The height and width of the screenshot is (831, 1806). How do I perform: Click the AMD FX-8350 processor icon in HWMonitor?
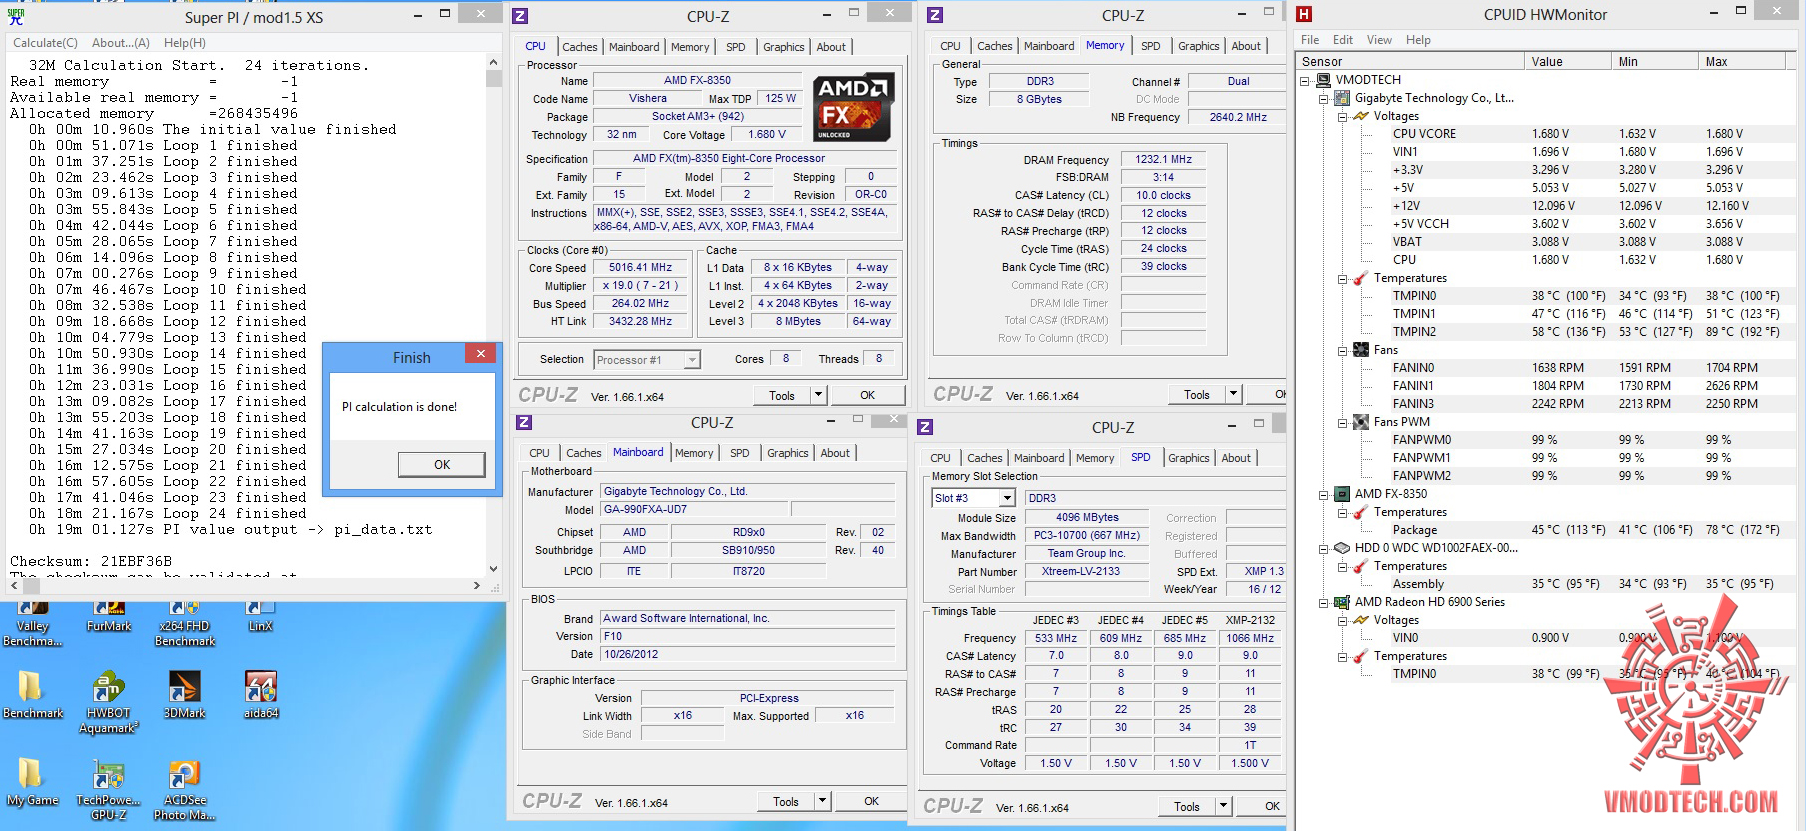pyautogui.click(x=1343, y=494)
